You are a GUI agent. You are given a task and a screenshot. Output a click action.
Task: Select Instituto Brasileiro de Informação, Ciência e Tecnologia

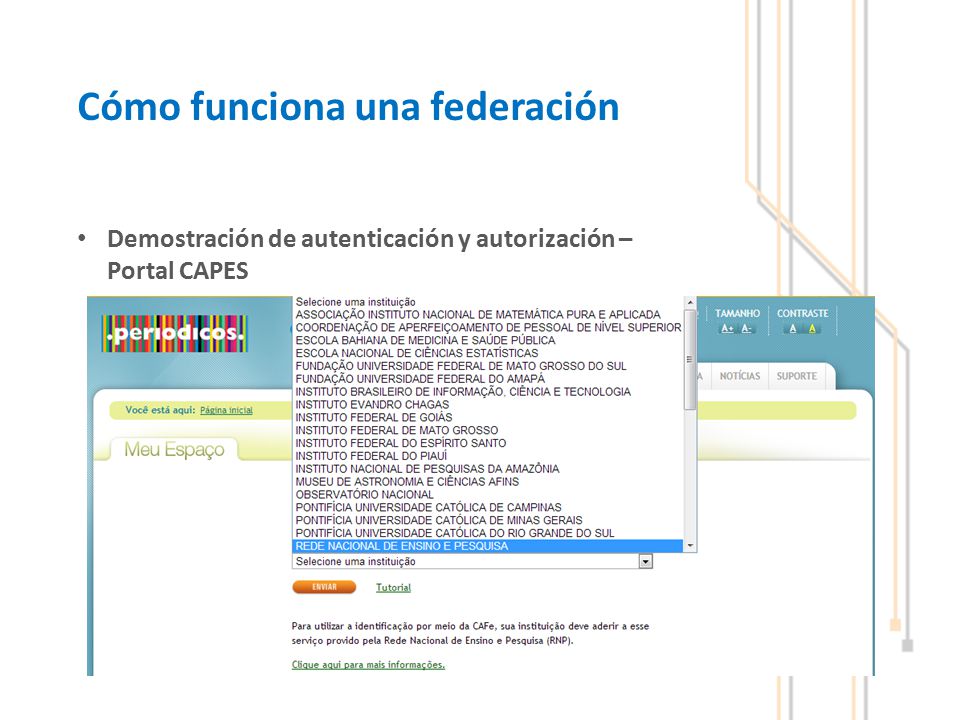(x=487, y=392)
